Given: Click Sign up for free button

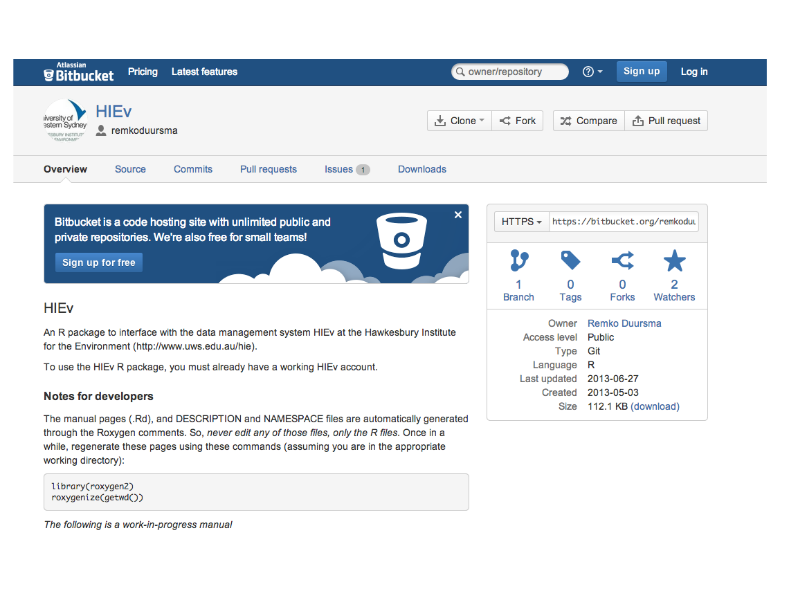Looking at the screenshot, I should 98,263.
